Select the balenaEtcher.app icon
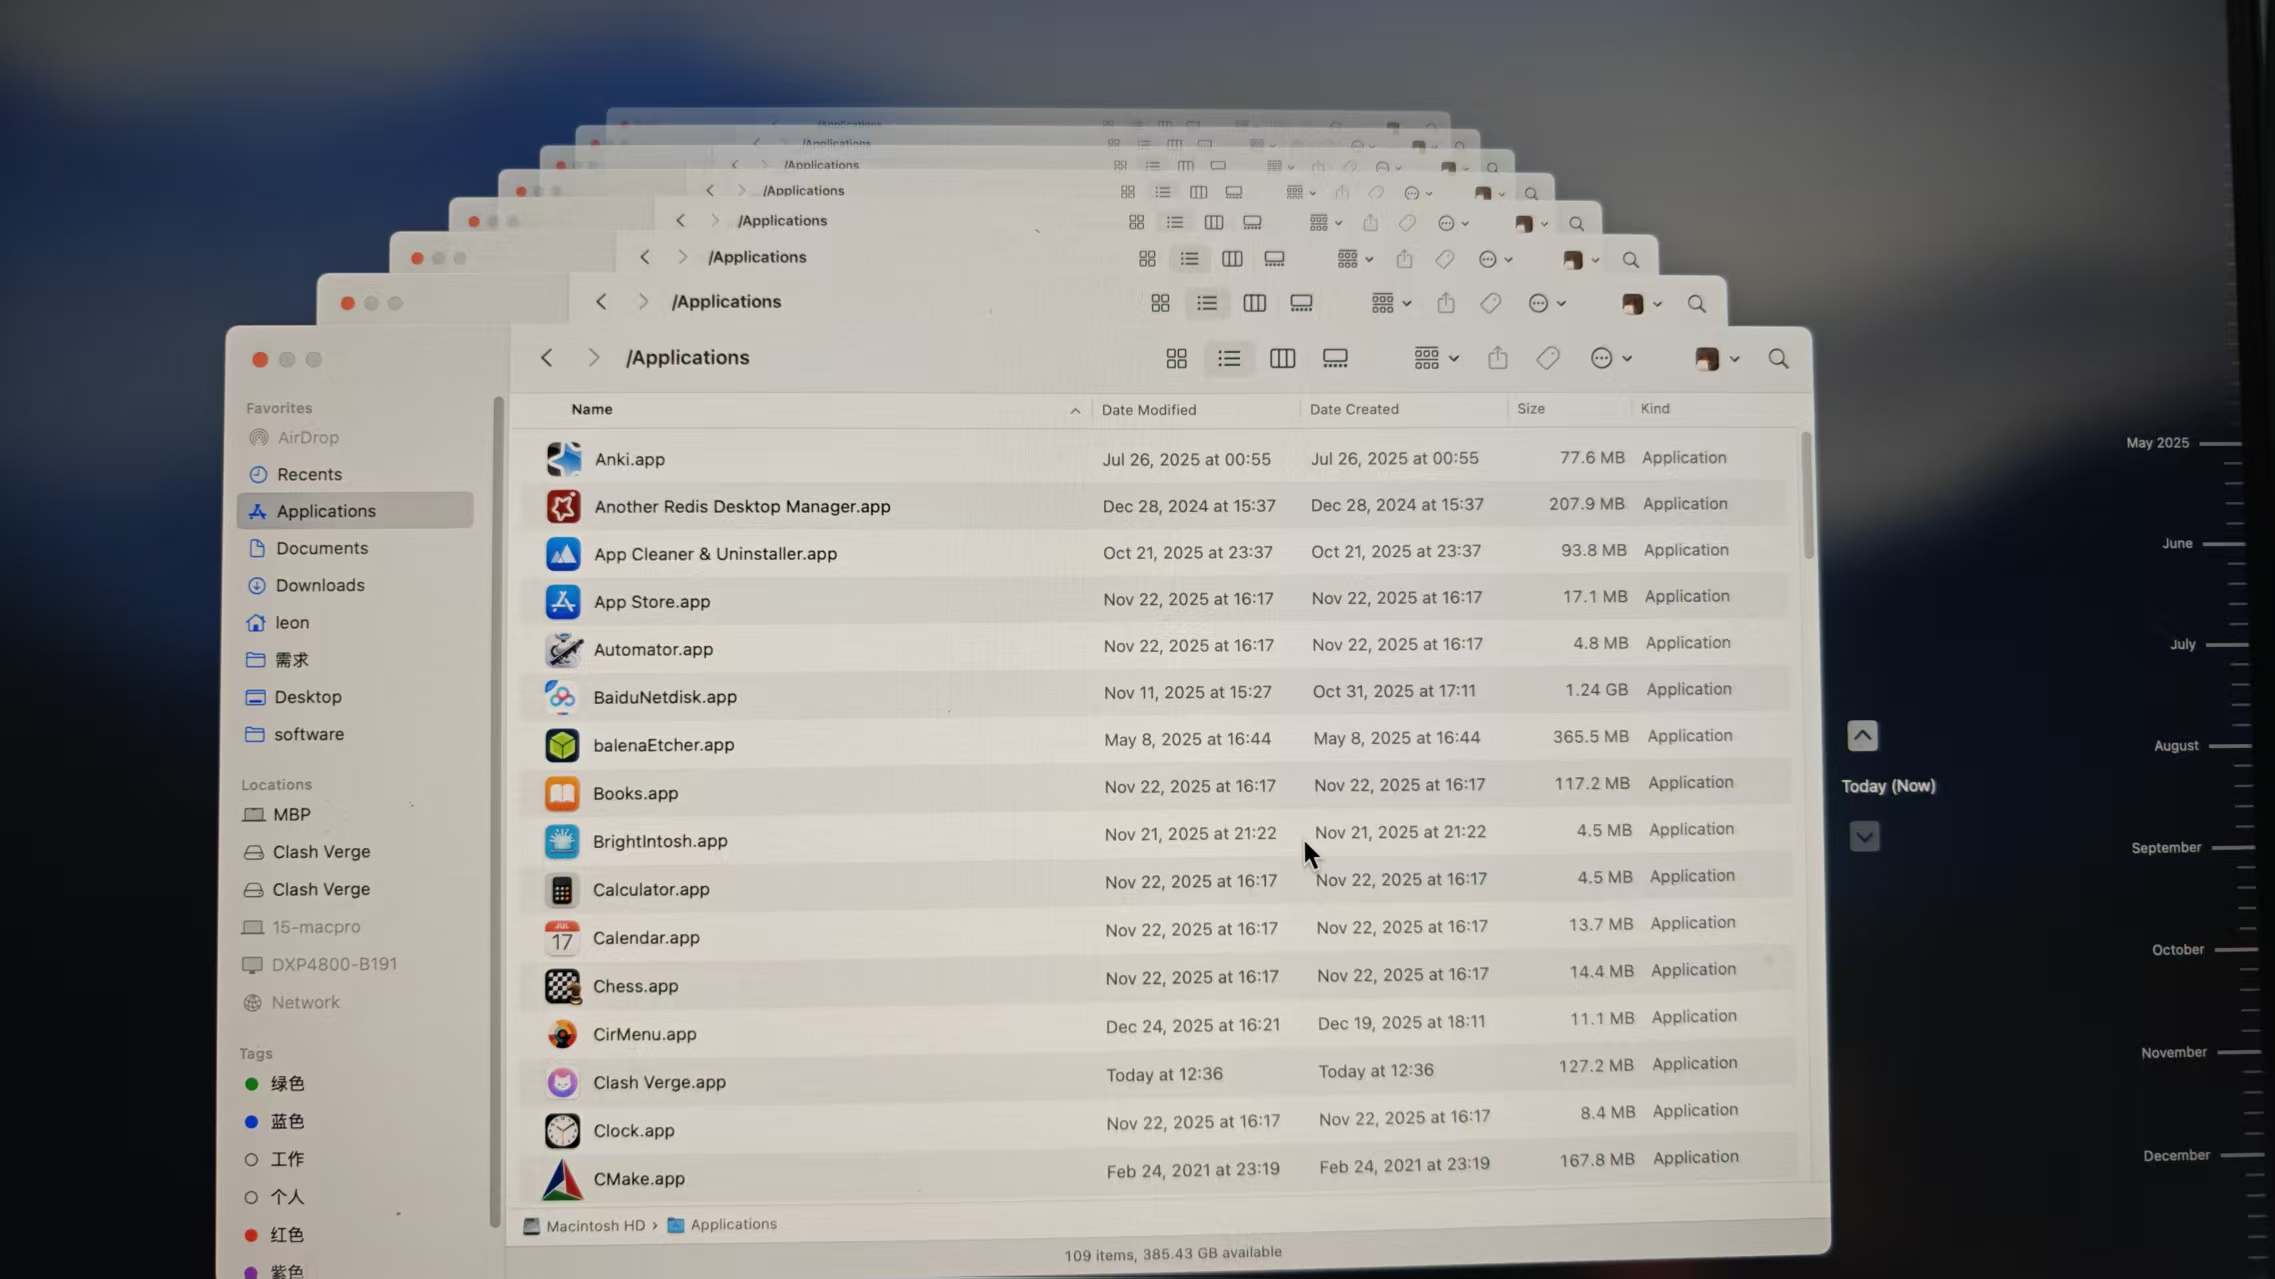 562,745
